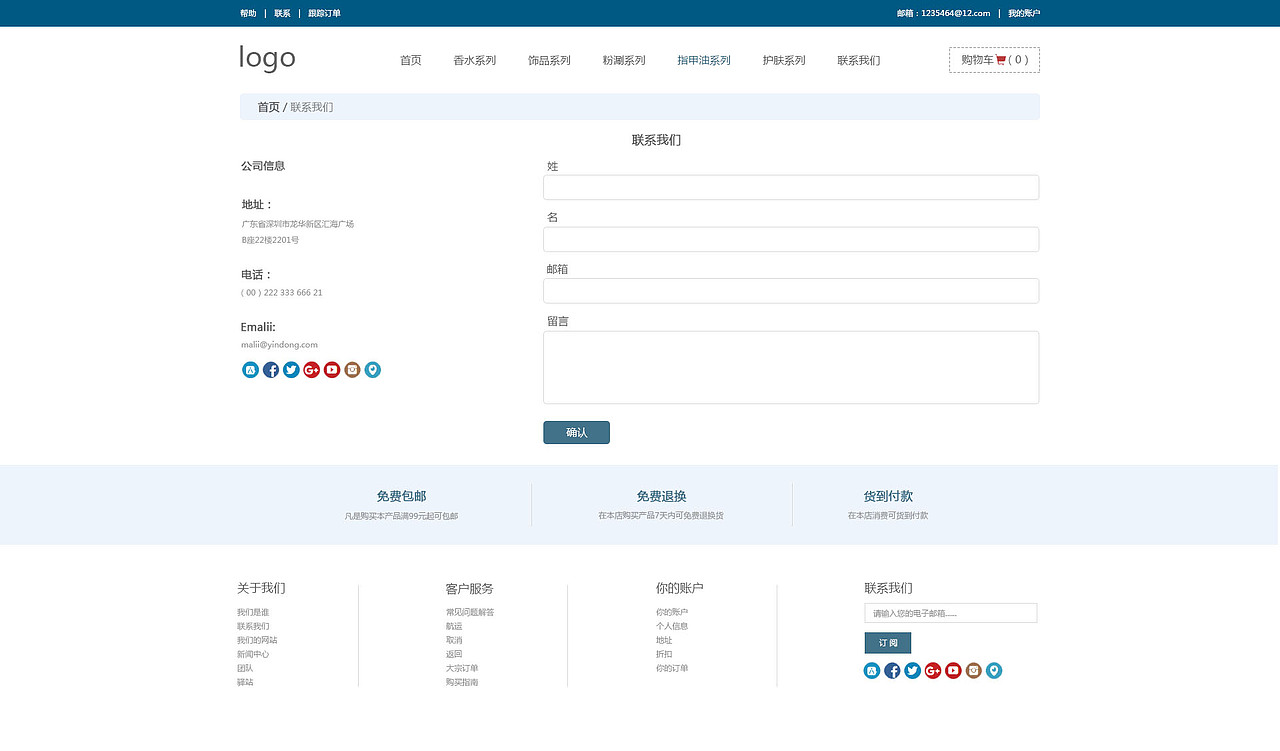Click the YouTube icon under company info
Screen dimensions: 1280x751
point(332,370)
